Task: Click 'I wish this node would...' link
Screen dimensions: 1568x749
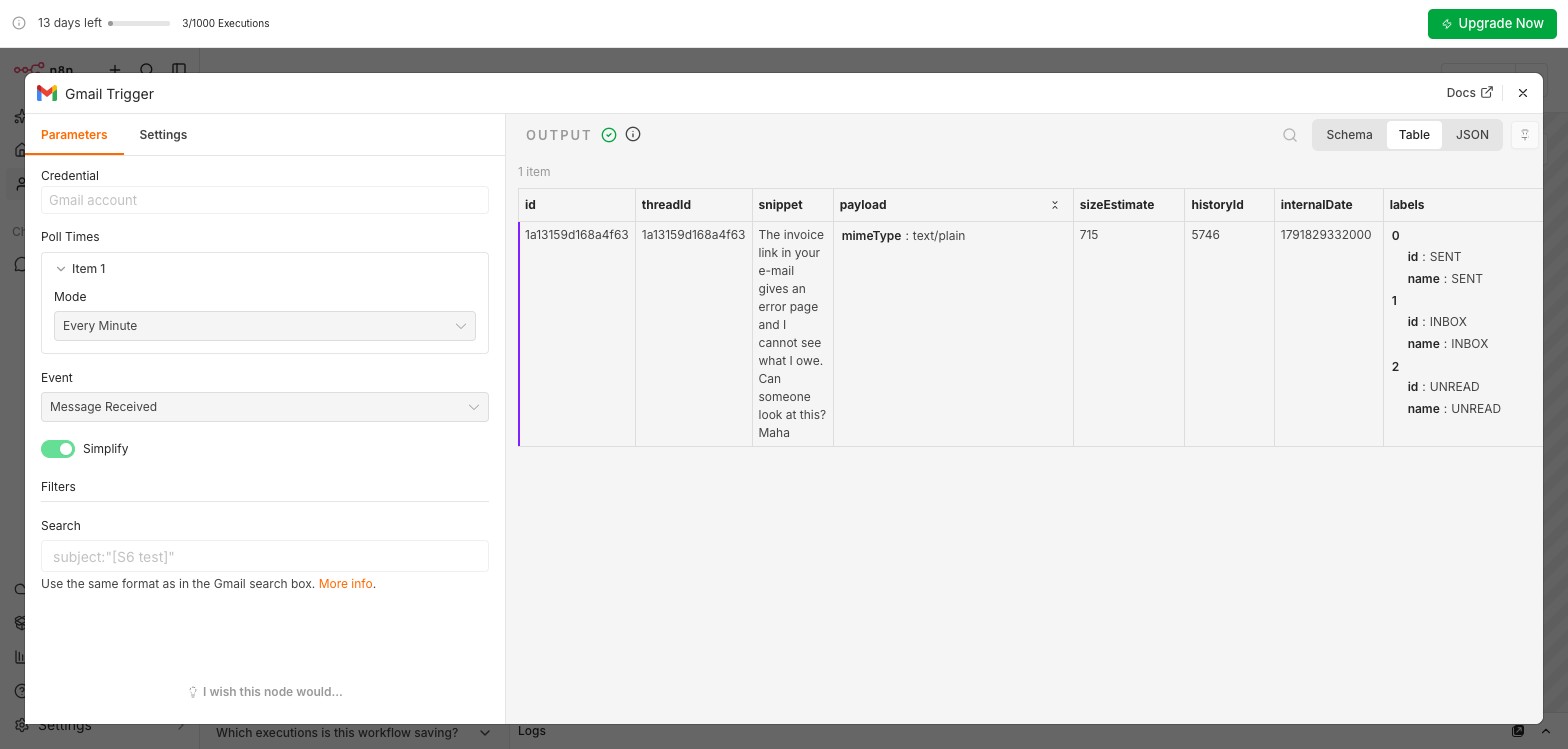Action: pyautogui.click(x=272, y=692)
